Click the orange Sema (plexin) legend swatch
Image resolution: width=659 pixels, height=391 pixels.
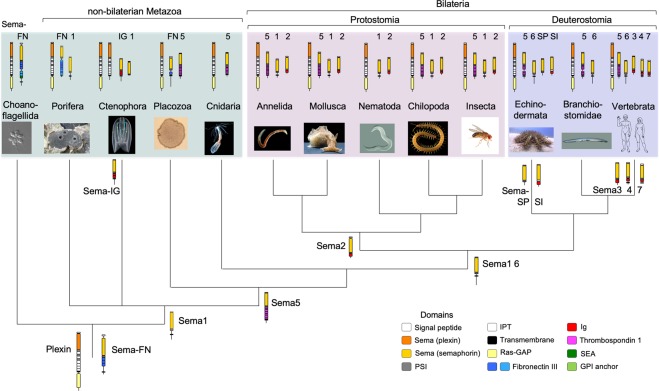[406, 341]
